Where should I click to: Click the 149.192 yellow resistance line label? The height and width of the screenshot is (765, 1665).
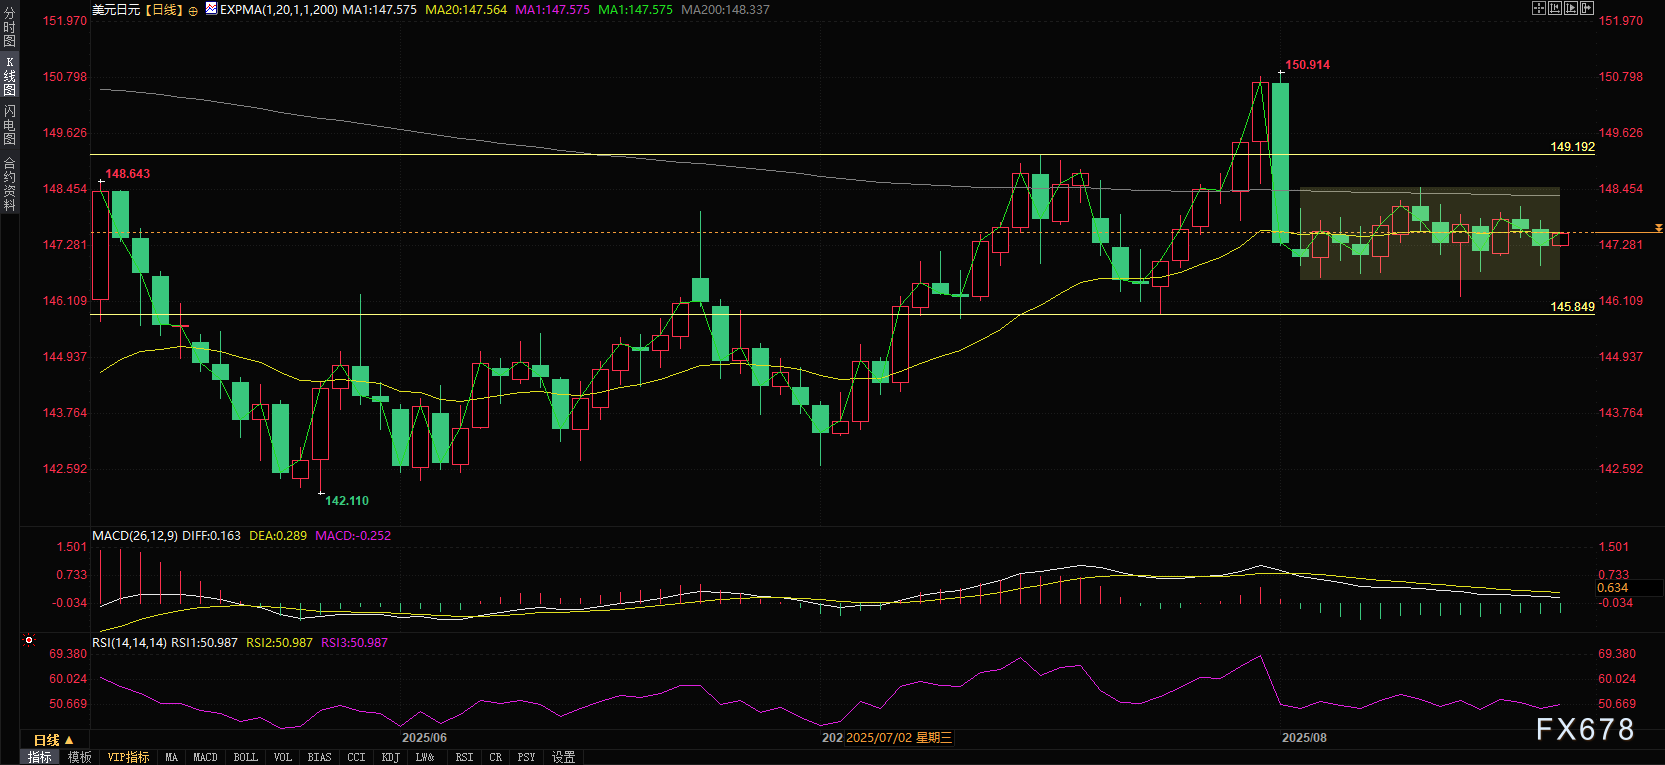pyautogui.click(x=1572, y=147)
